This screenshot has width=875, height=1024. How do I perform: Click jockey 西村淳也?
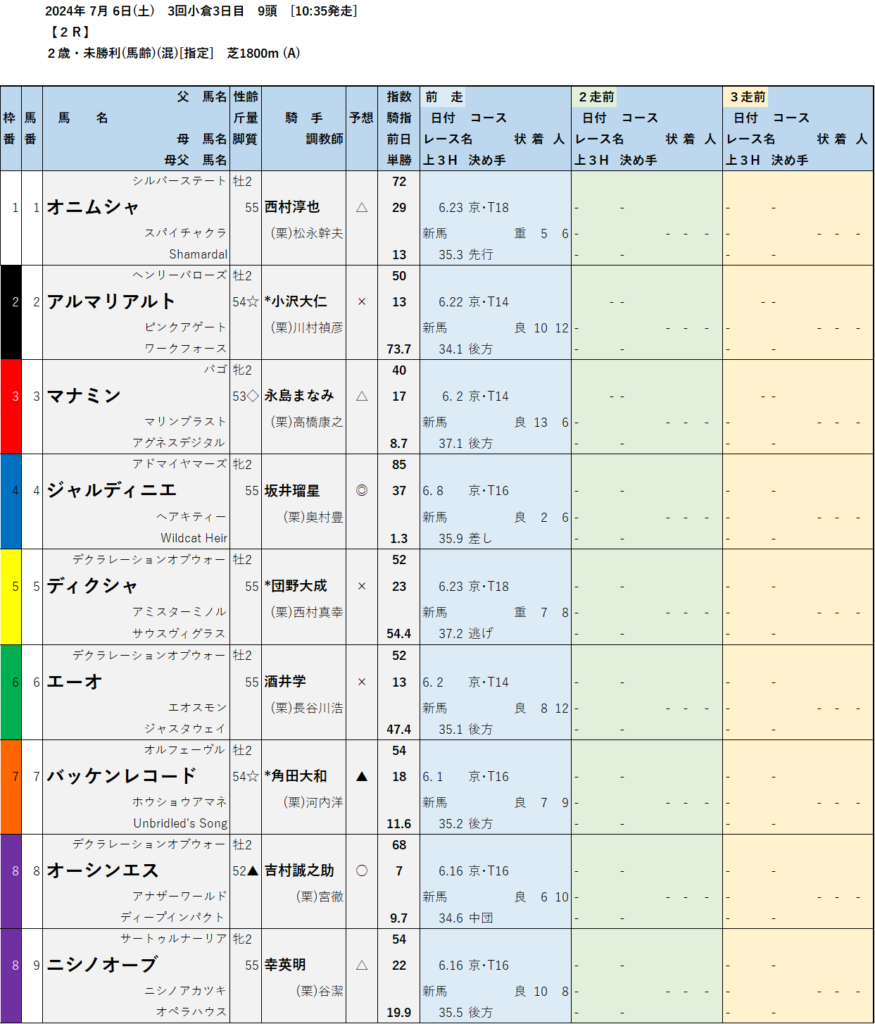pos(292,207)
